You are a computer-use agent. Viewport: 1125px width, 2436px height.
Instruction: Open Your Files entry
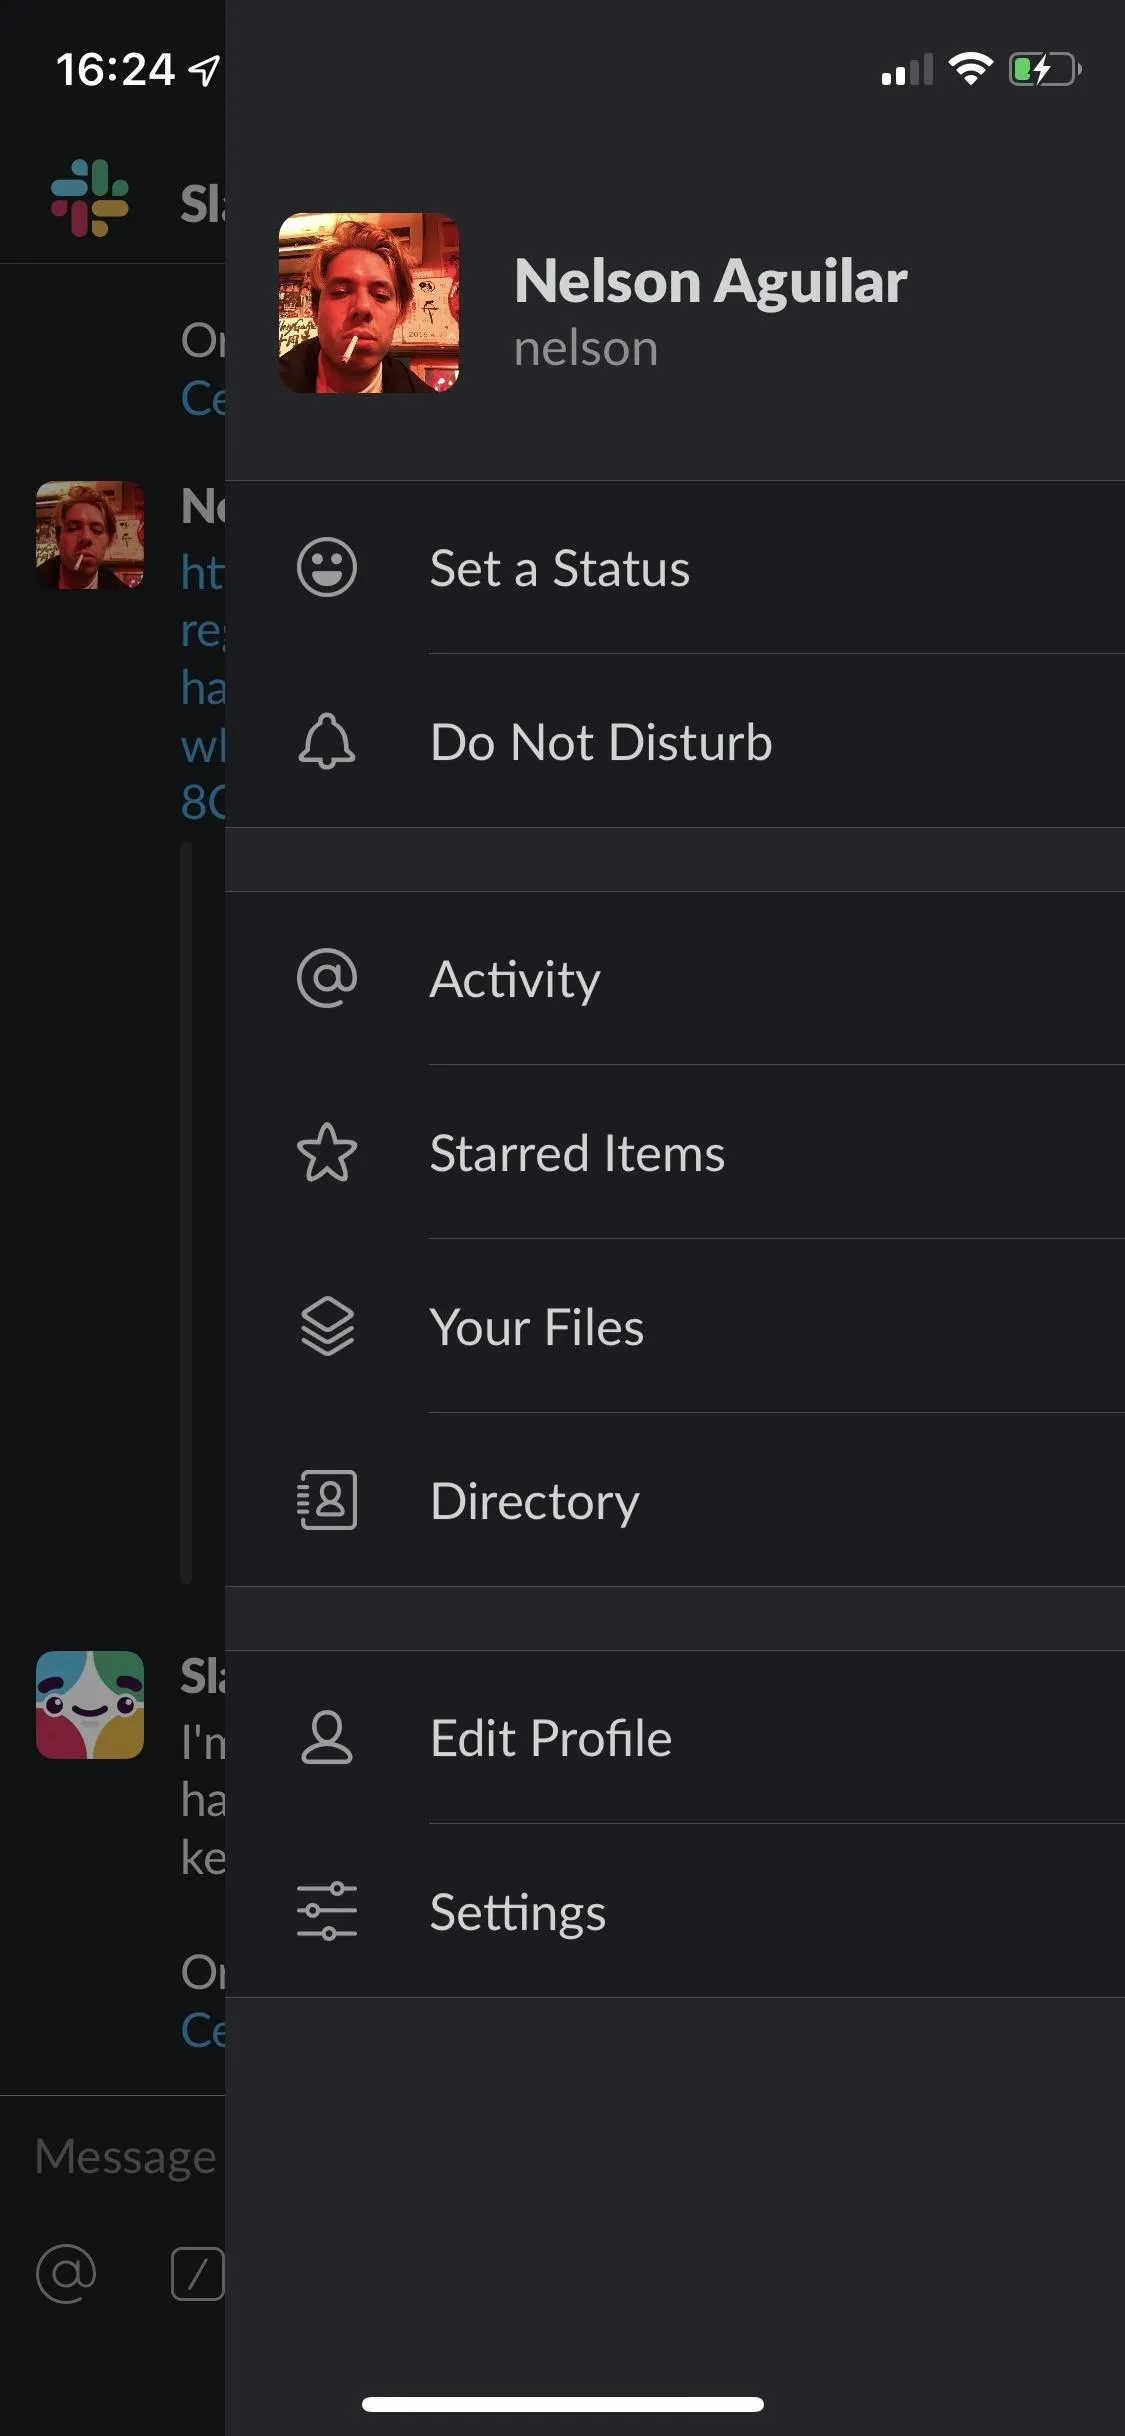[x=675, y=1326]
